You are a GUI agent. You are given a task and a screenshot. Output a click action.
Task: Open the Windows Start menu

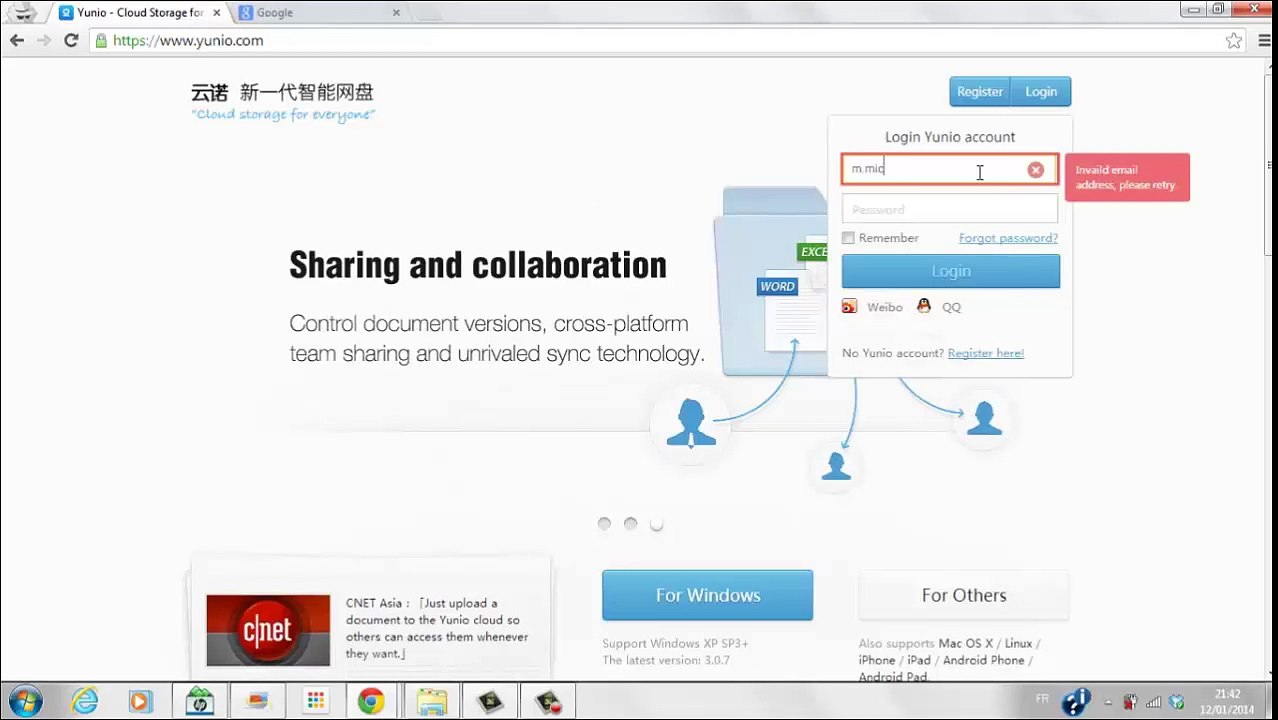point(25,701)
